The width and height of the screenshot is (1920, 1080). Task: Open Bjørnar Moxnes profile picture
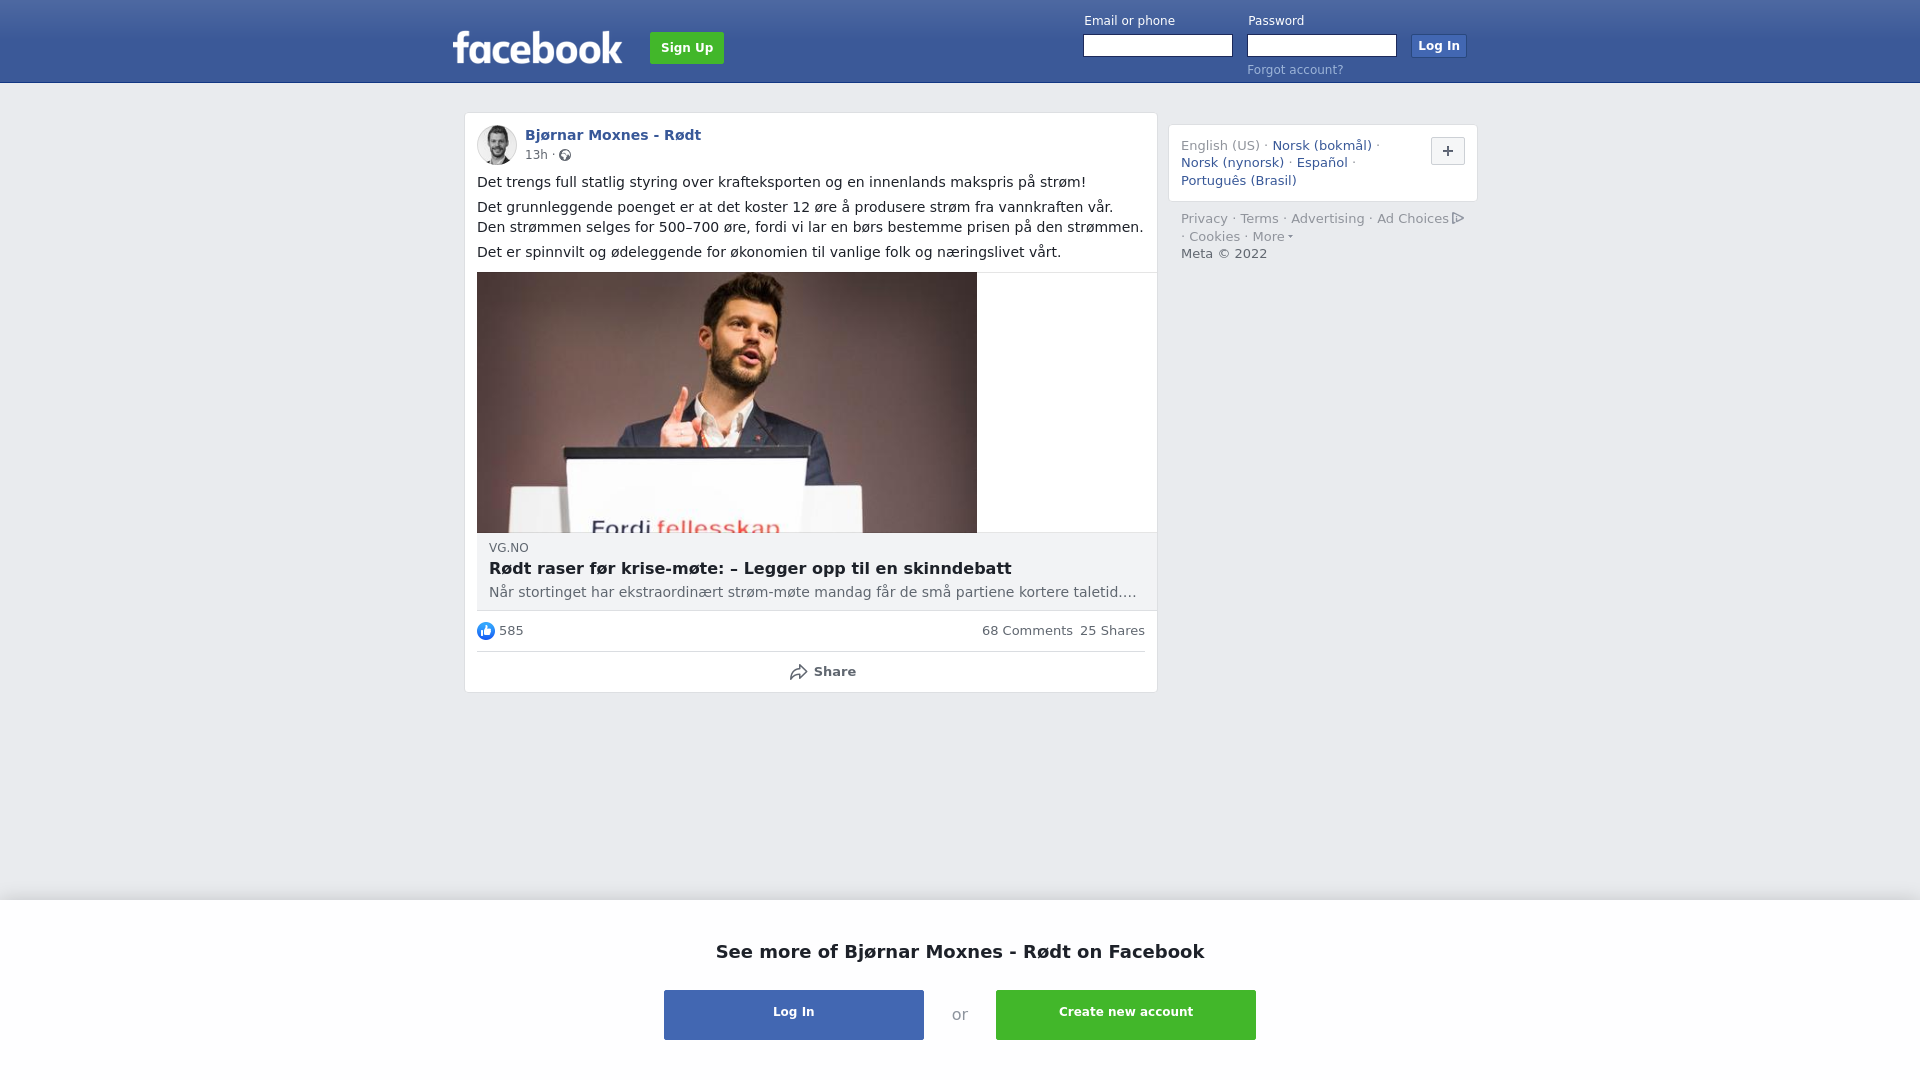click(497, 145)
